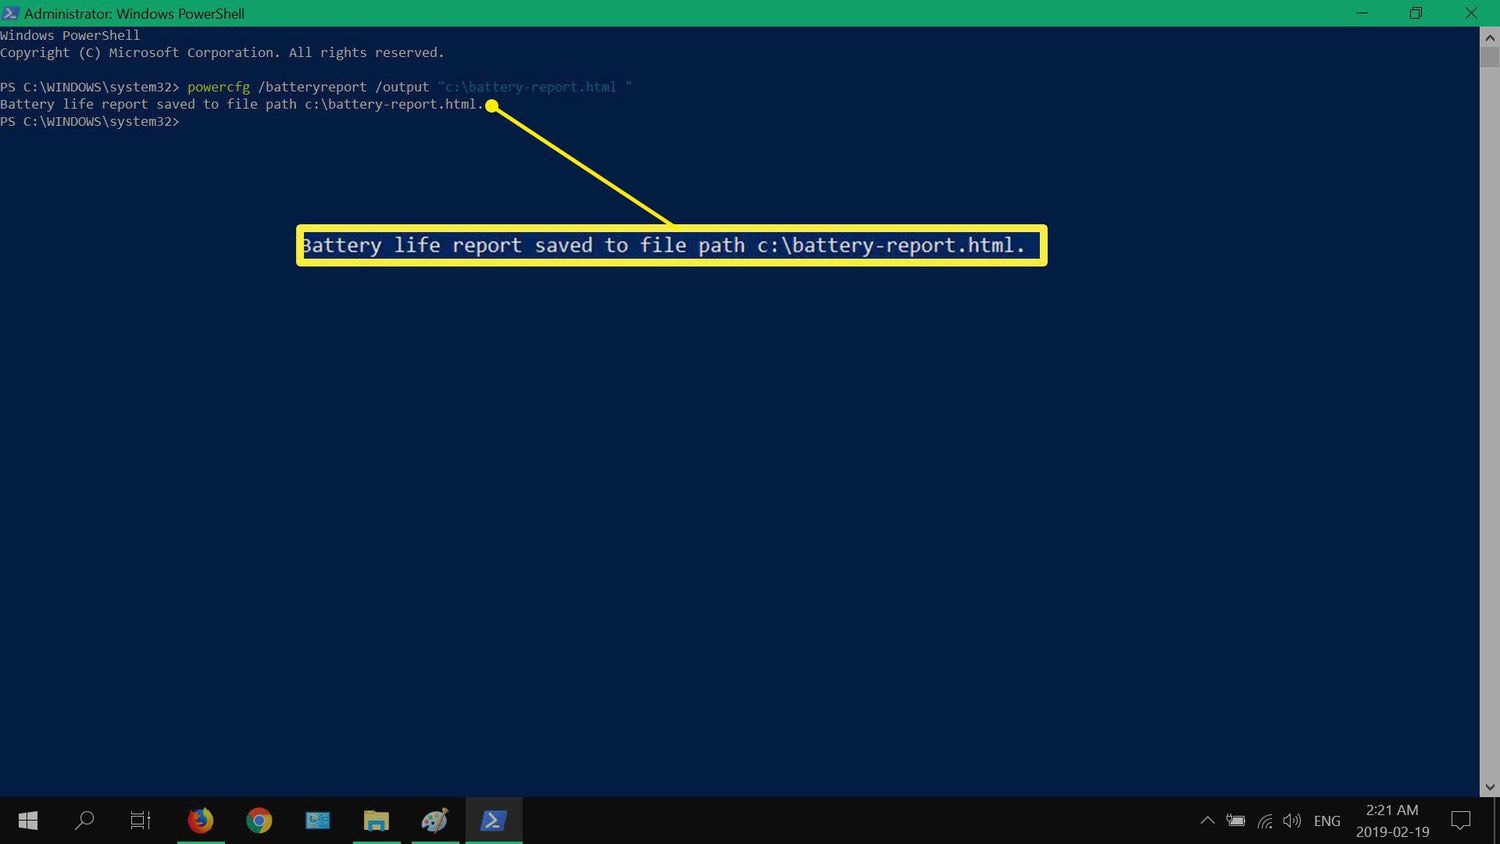Image resolution: width=1500 pixels, height=844 pixels.
Task: Click the PowerShell icon in the title bar
Action: tap(10, 13)
